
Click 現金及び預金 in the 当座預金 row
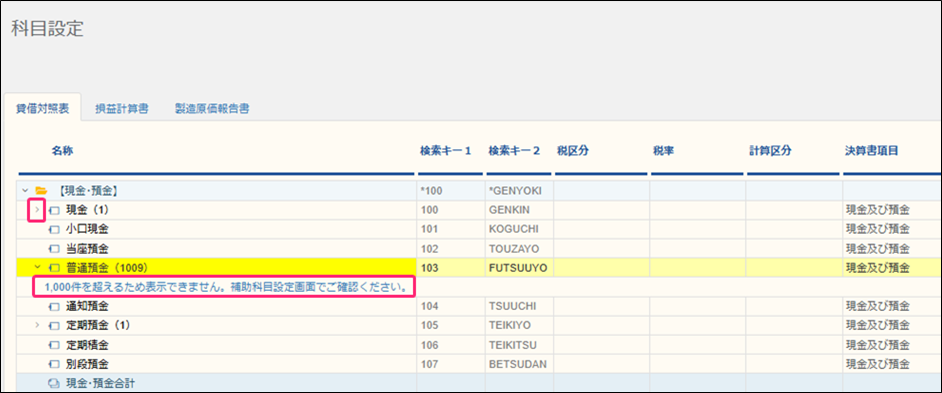point(877,248)
